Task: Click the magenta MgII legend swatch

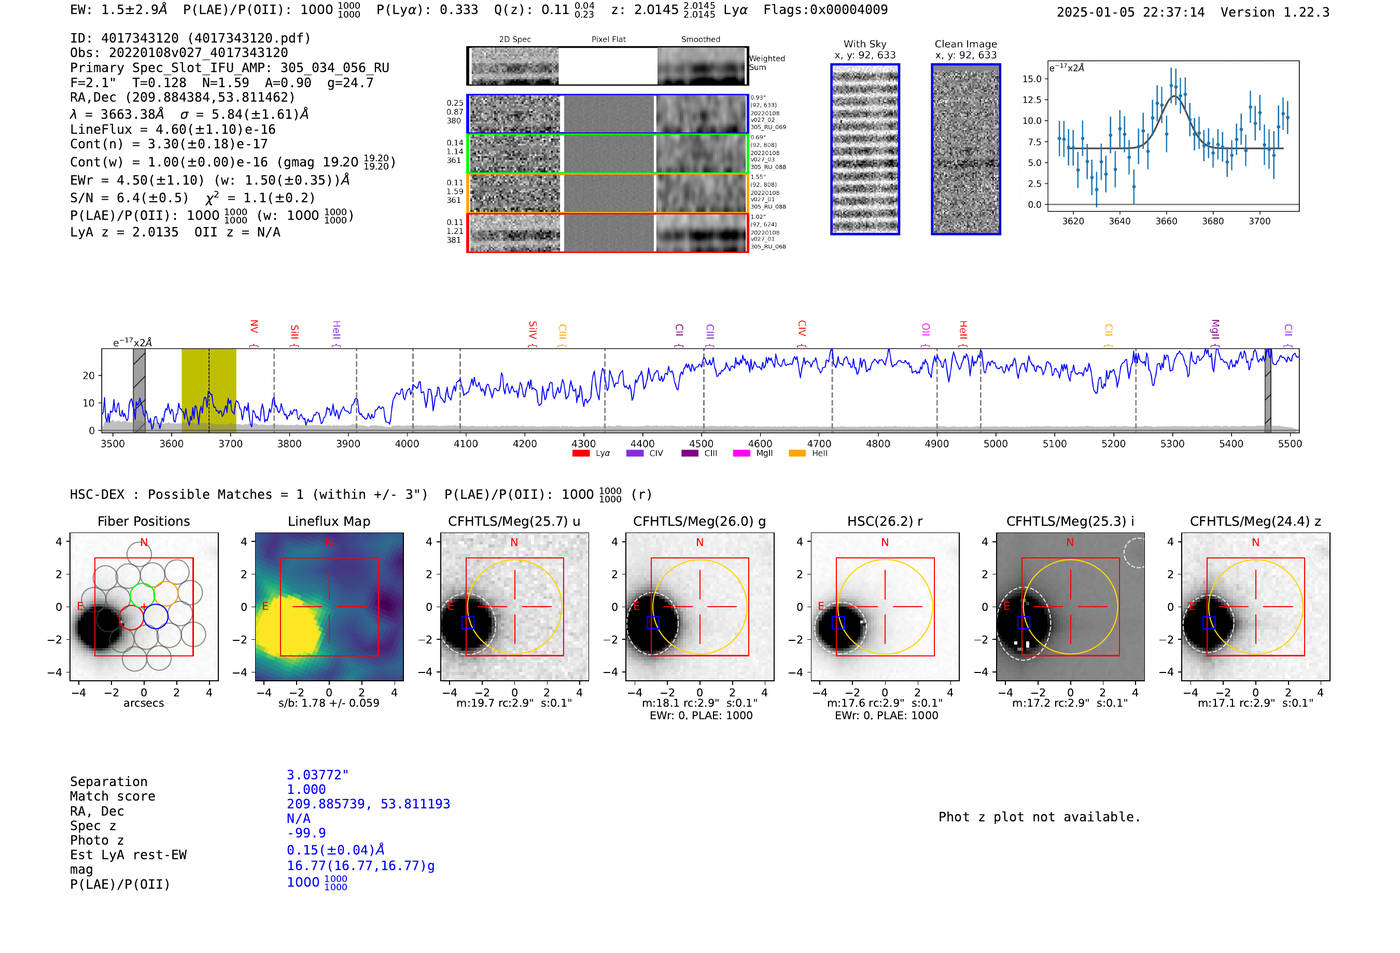Action: coord(741,454)
